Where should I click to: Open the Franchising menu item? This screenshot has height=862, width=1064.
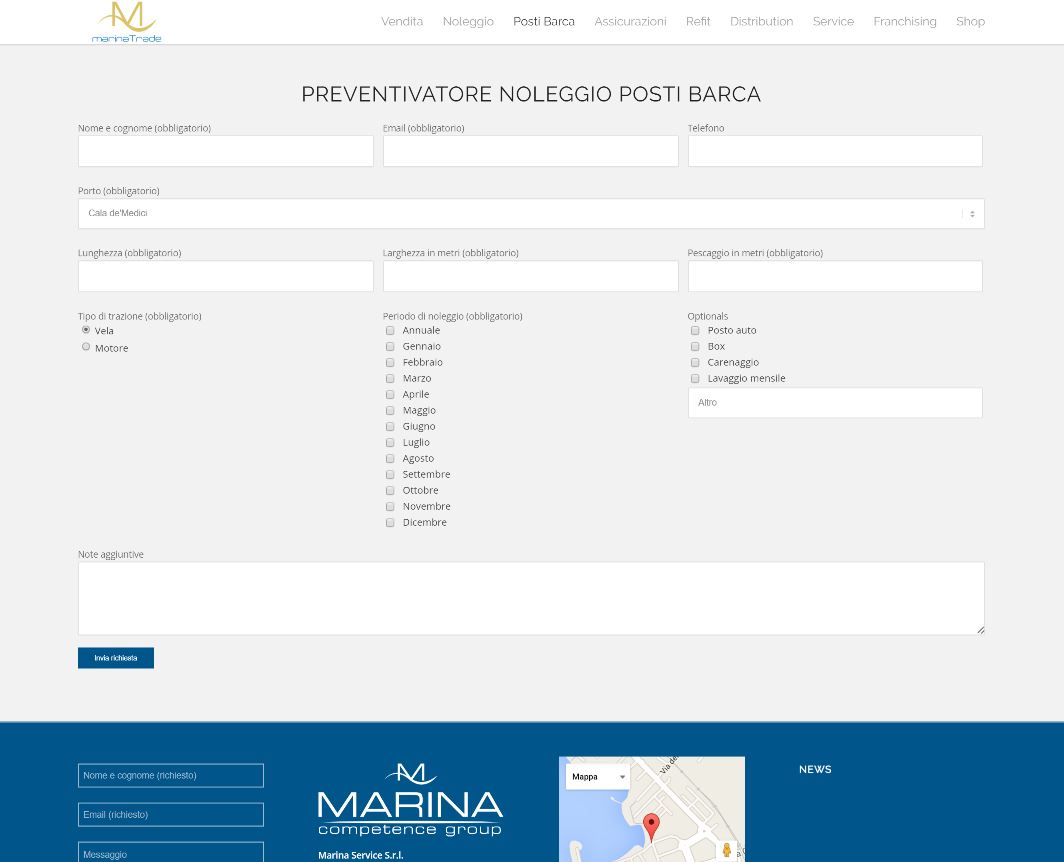click(905, 22)
